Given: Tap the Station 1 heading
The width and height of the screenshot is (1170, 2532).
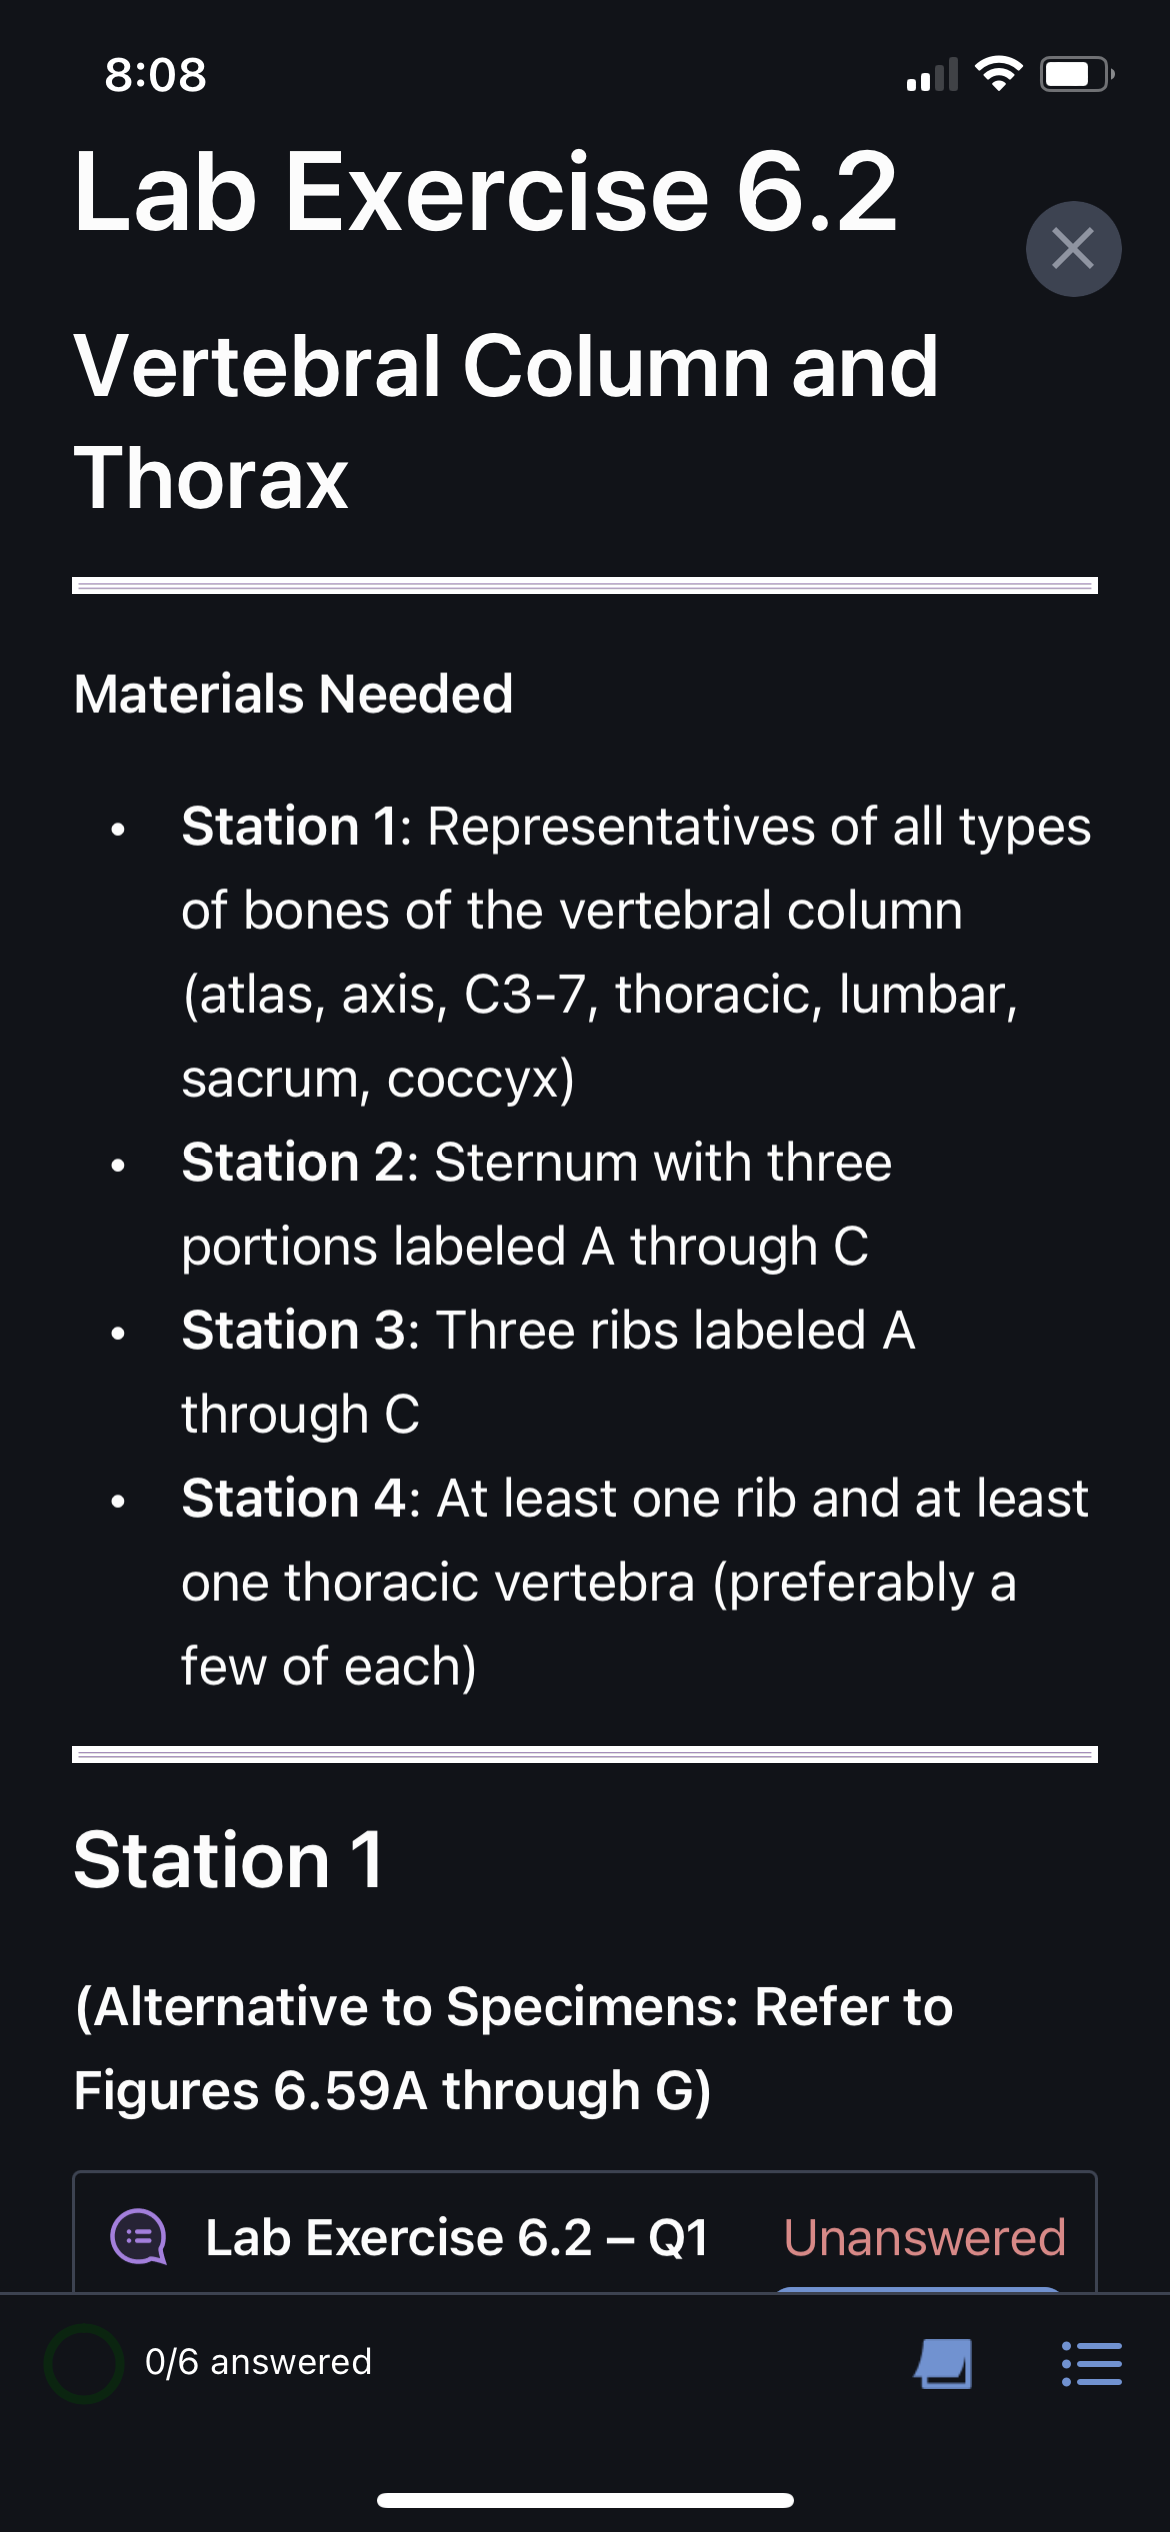Looking at the screenshot, I should [x=228, y=1860].
